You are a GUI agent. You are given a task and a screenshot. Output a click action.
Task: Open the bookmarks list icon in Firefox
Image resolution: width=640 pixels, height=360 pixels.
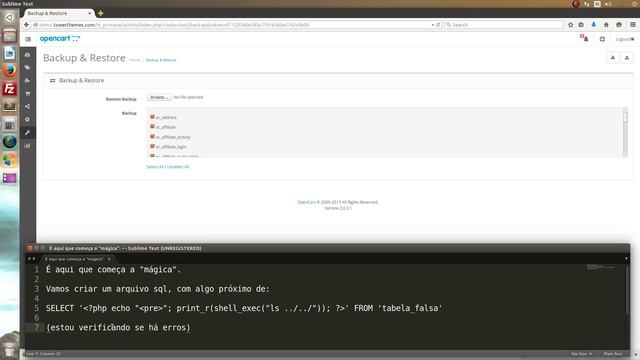coord(581,25)
